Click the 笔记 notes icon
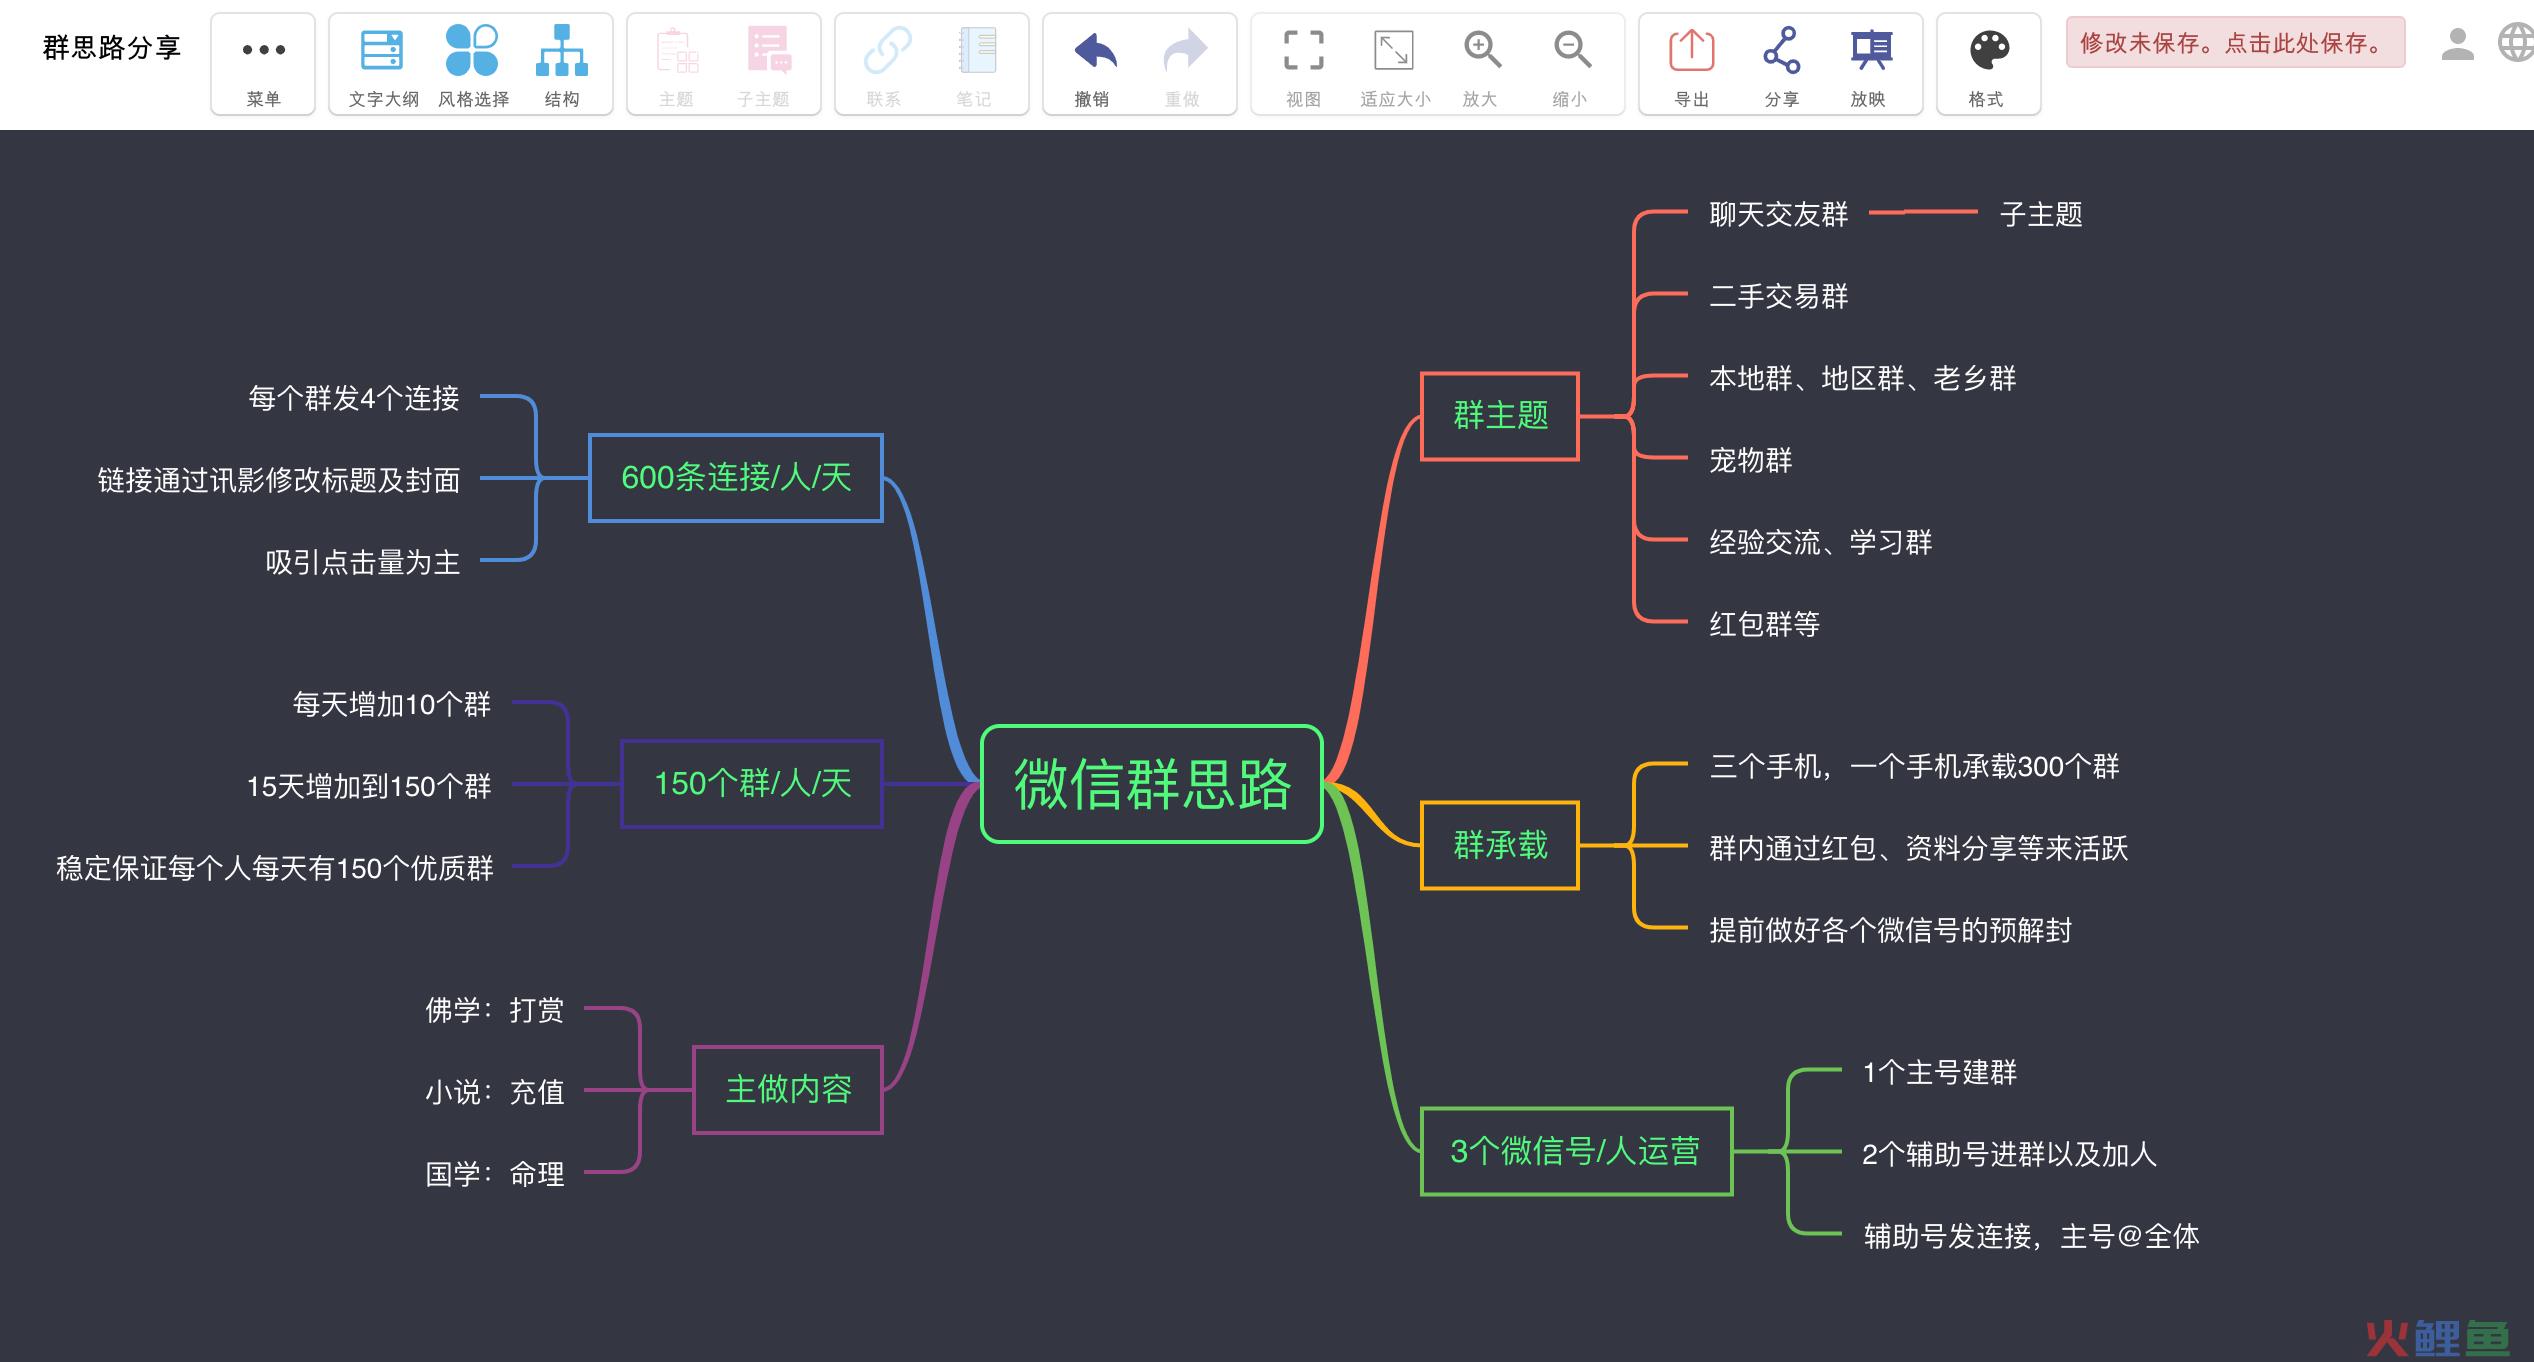 [x=974, y=64]
